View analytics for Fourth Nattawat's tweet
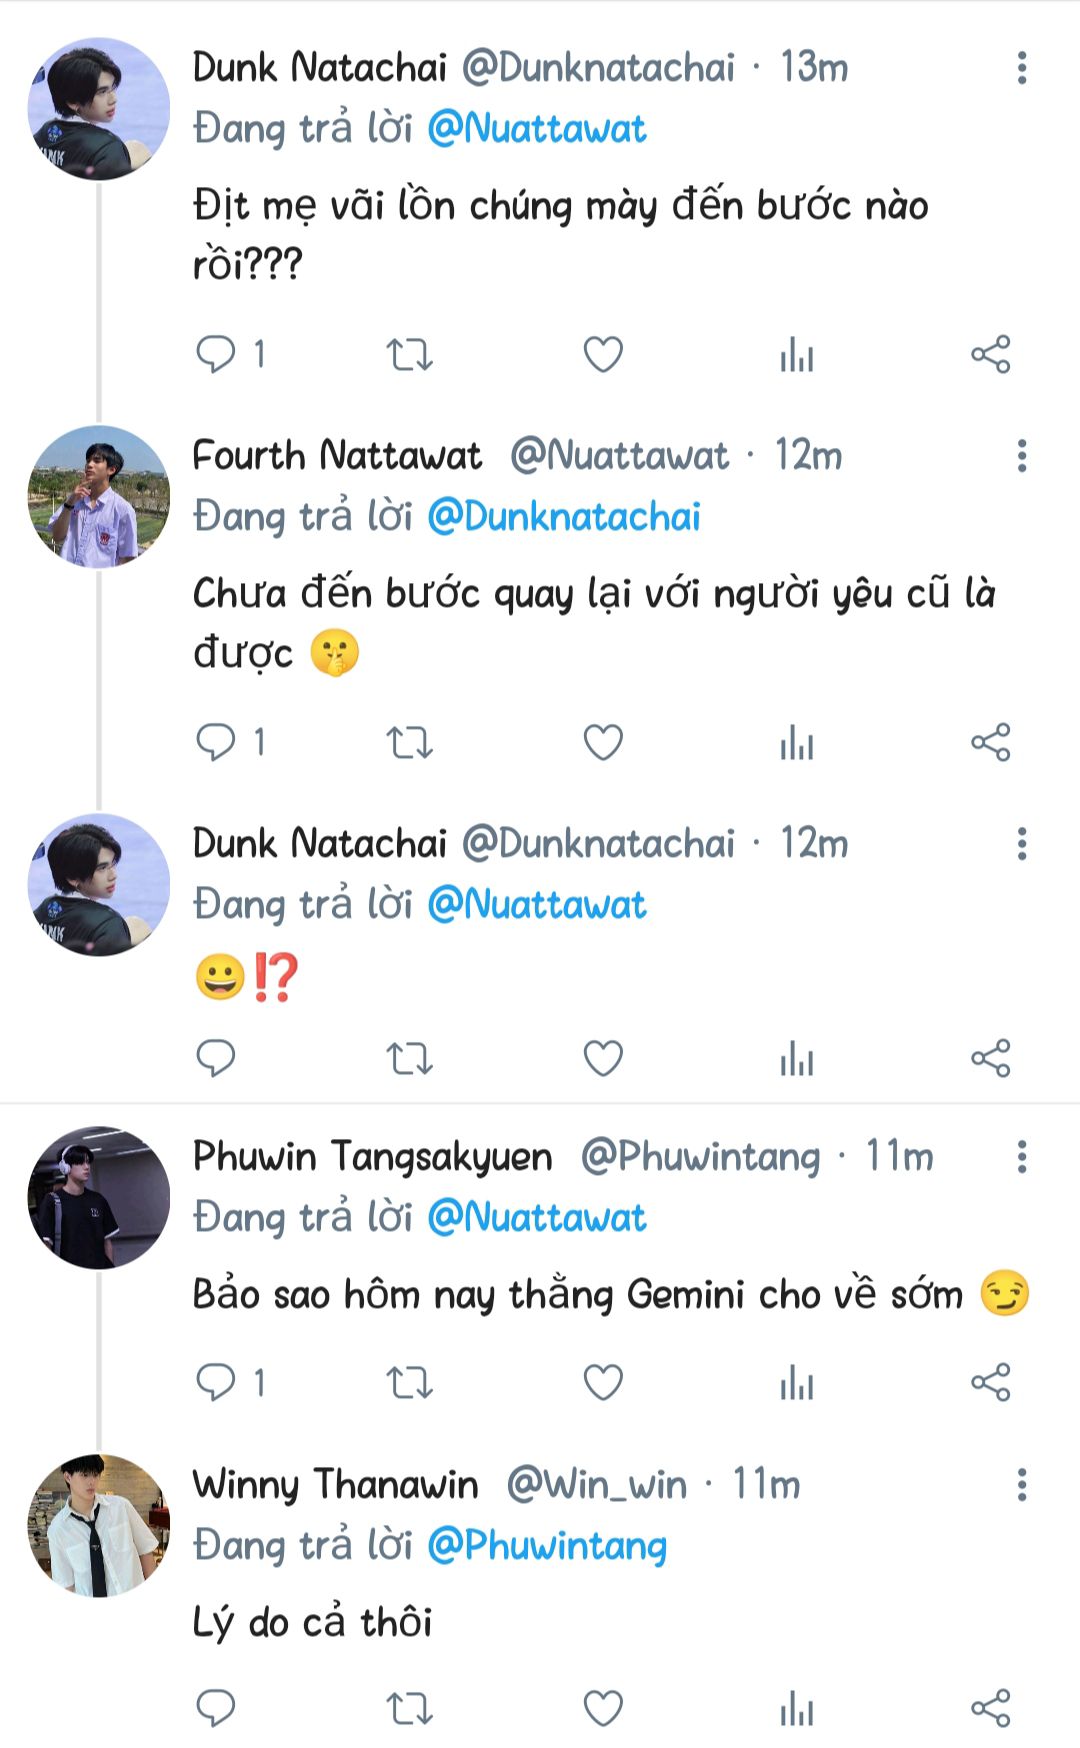Viewport: 1080px width, 1748px height. pos(796,743)
